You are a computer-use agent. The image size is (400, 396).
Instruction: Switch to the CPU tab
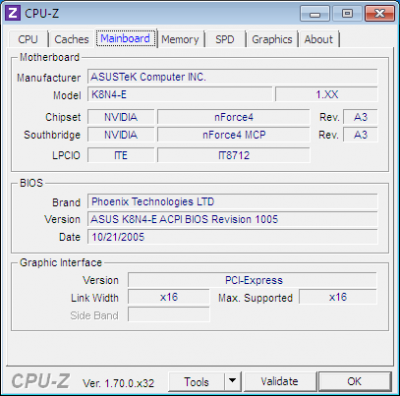(x=28, y=39)
